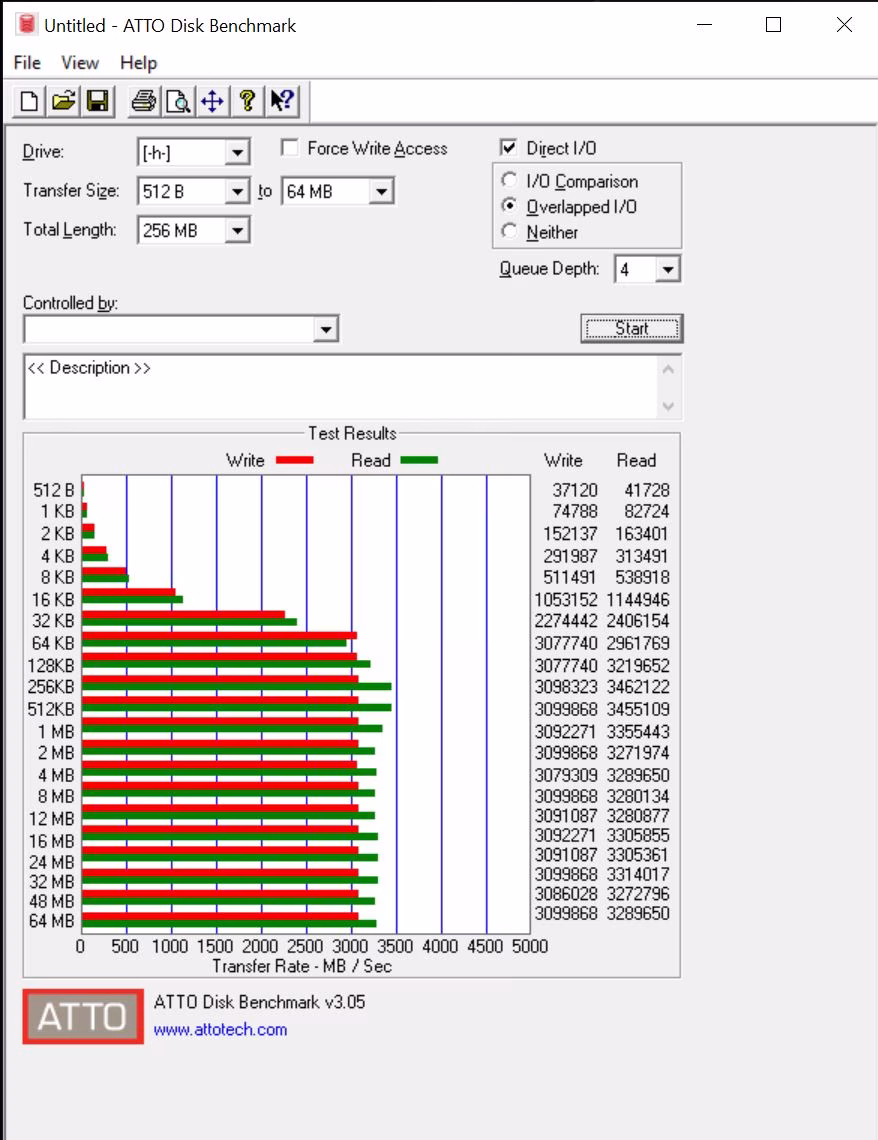Click the read value 1144946
878x1140 pixels.
638,600
